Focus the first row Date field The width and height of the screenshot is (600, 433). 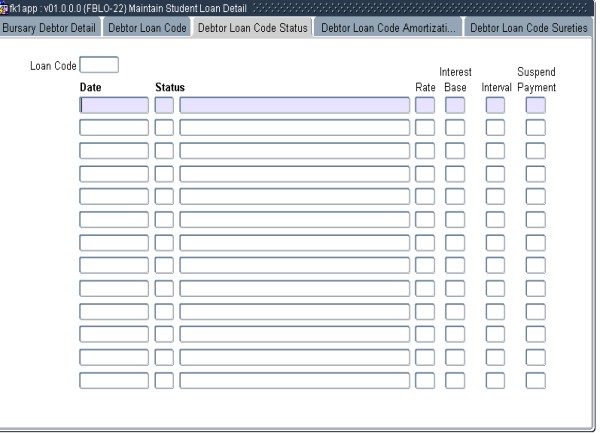tap(114, 104)
